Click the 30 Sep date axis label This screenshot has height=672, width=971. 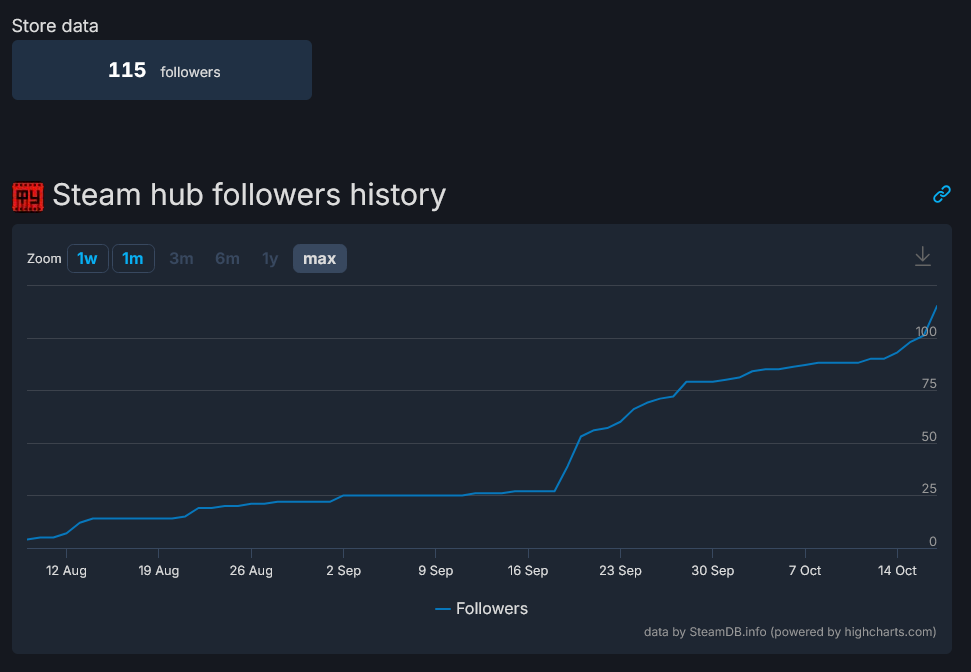pos(713,570)
